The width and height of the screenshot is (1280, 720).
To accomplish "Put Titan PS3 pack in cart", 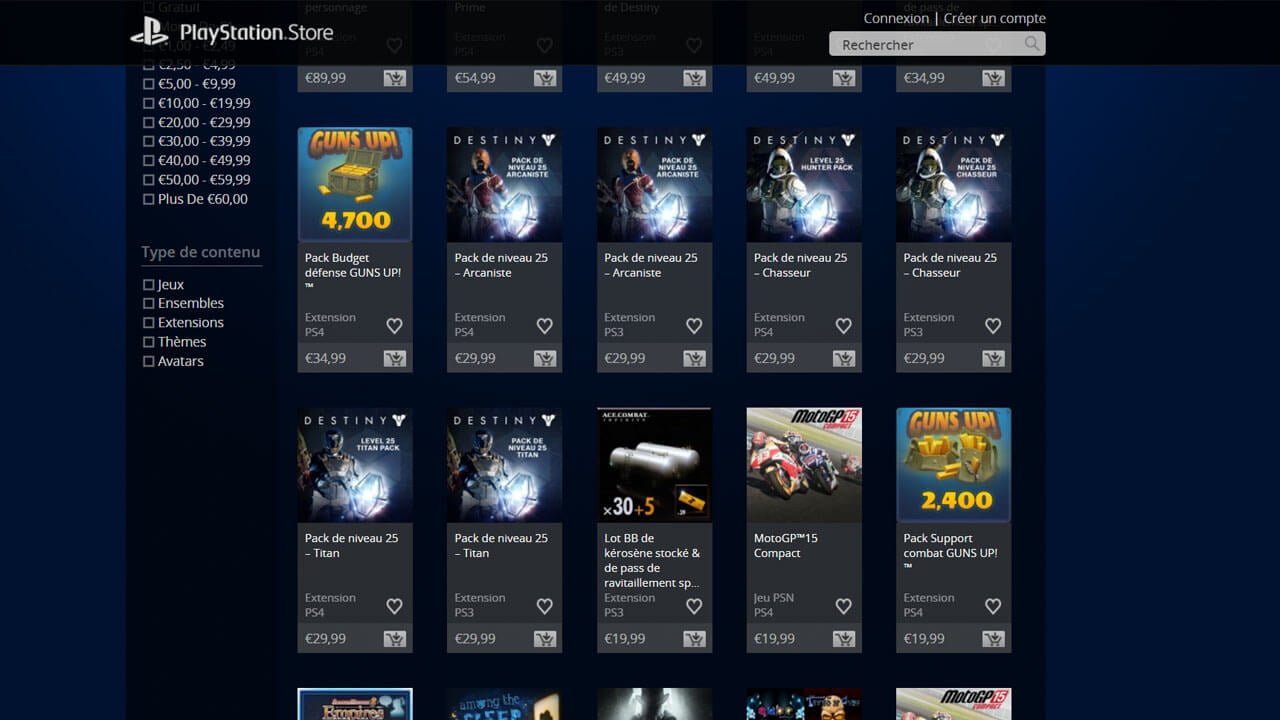I will (545, 638).
